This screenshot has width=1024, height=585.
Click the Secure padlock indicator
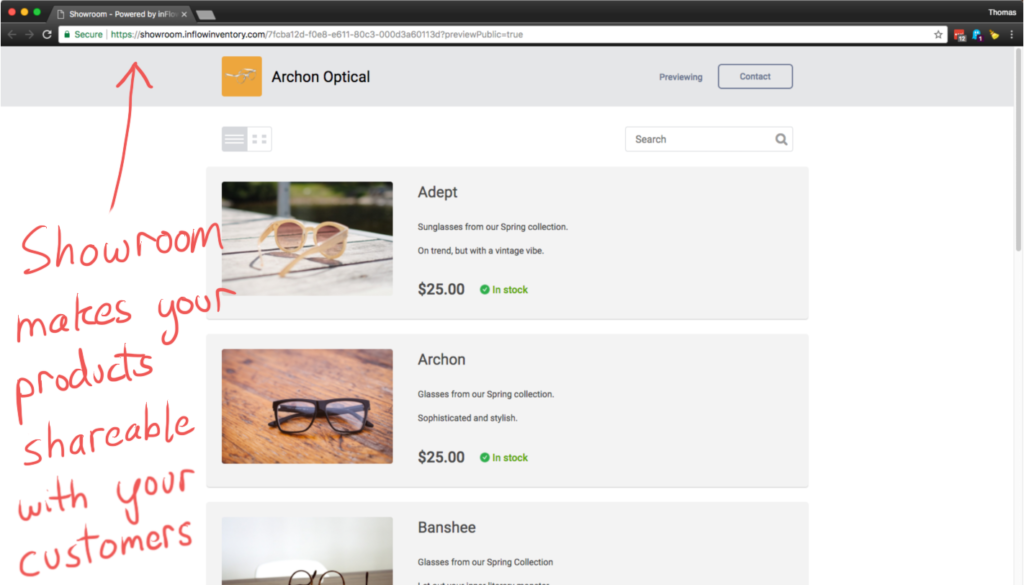[x=83, y=35]
